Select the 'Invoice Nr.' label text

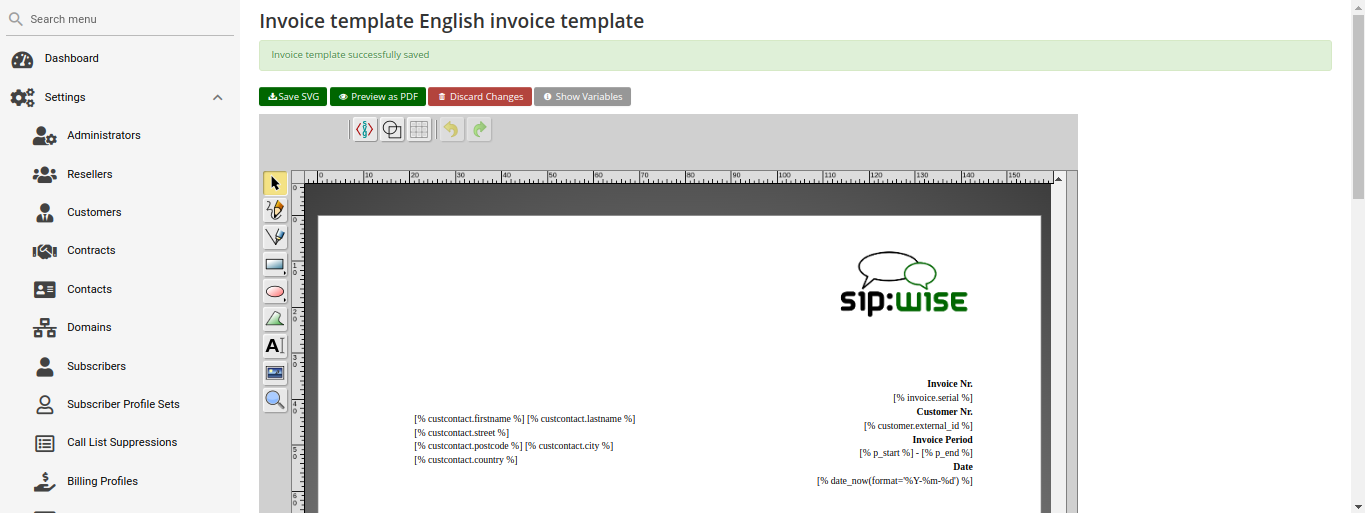click(950, 384)
